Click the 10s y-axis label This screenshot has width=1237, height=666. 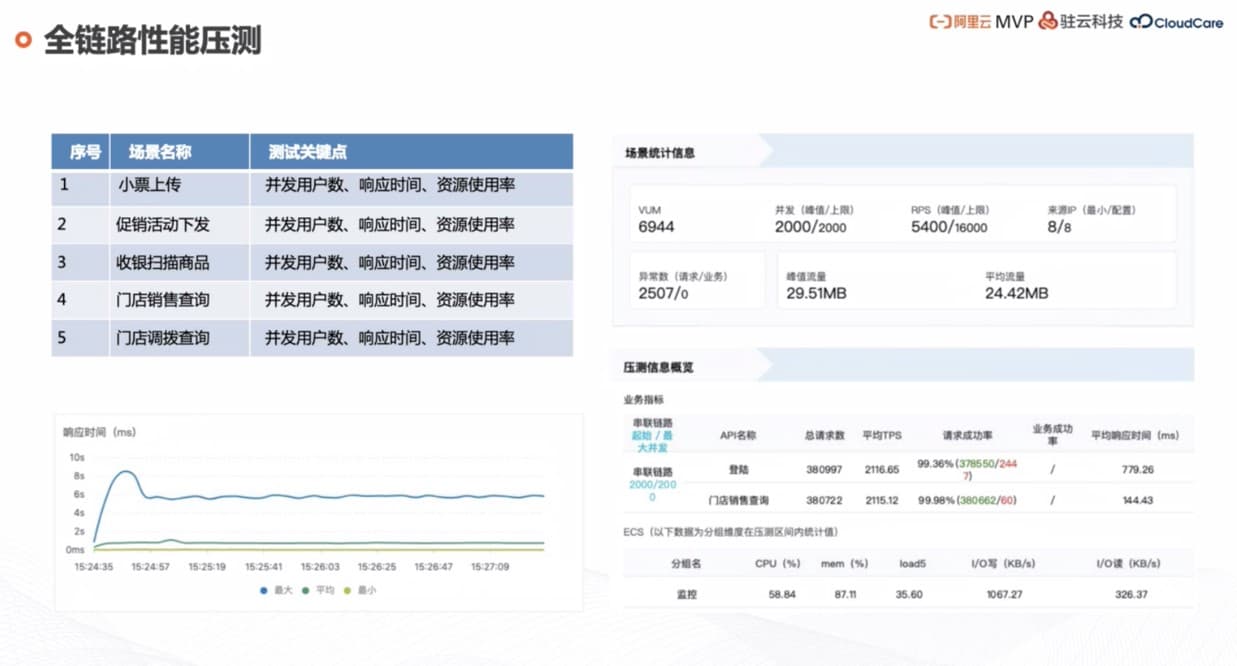[x=76, y=457]
